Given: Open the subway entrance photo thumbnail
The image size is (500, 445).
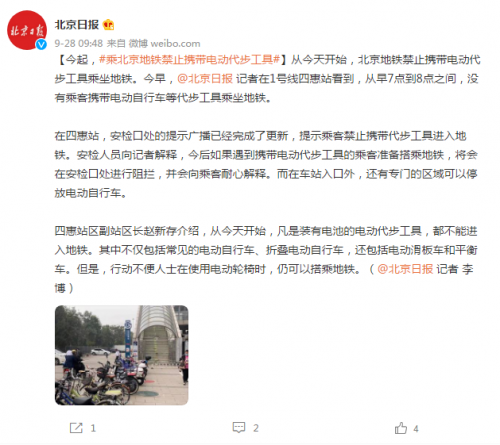Looking at the screenshot, I should (x=122, y=355).
